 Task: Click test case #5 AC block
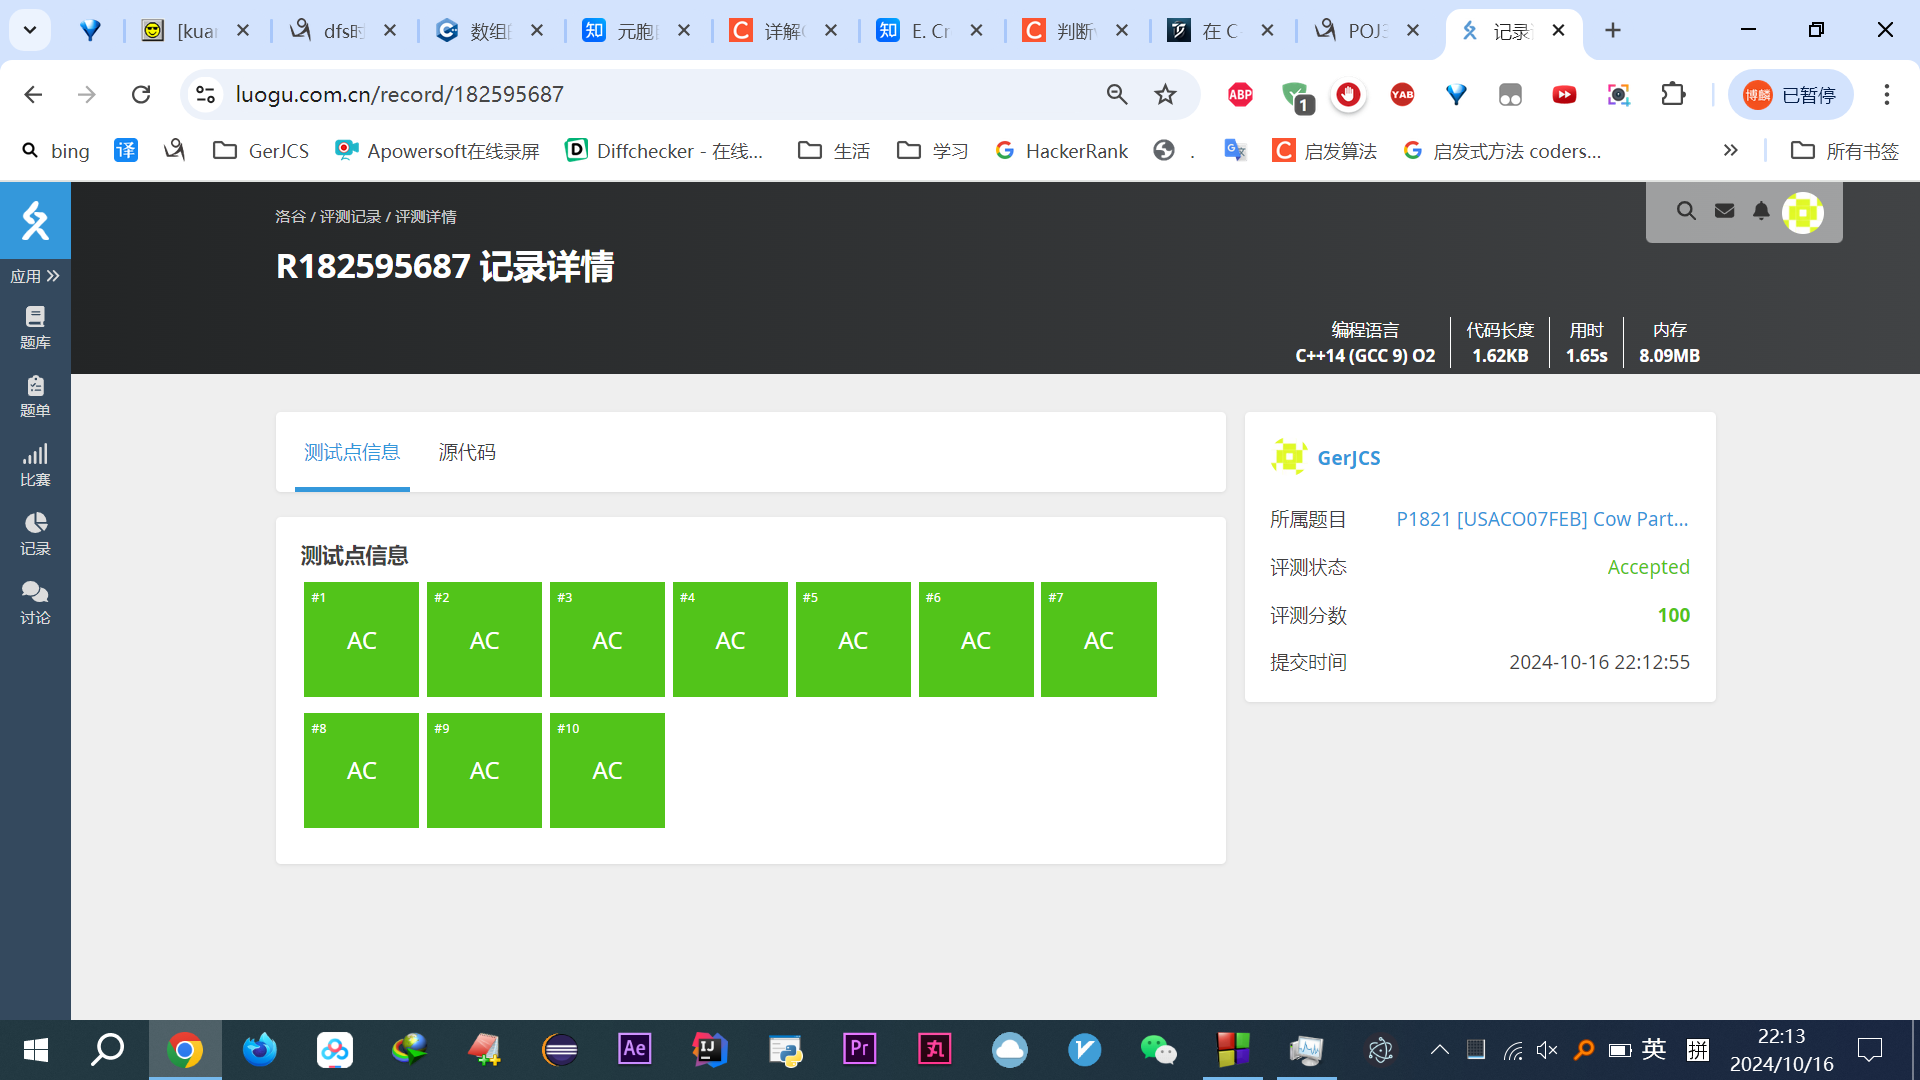tap(853, 640)
